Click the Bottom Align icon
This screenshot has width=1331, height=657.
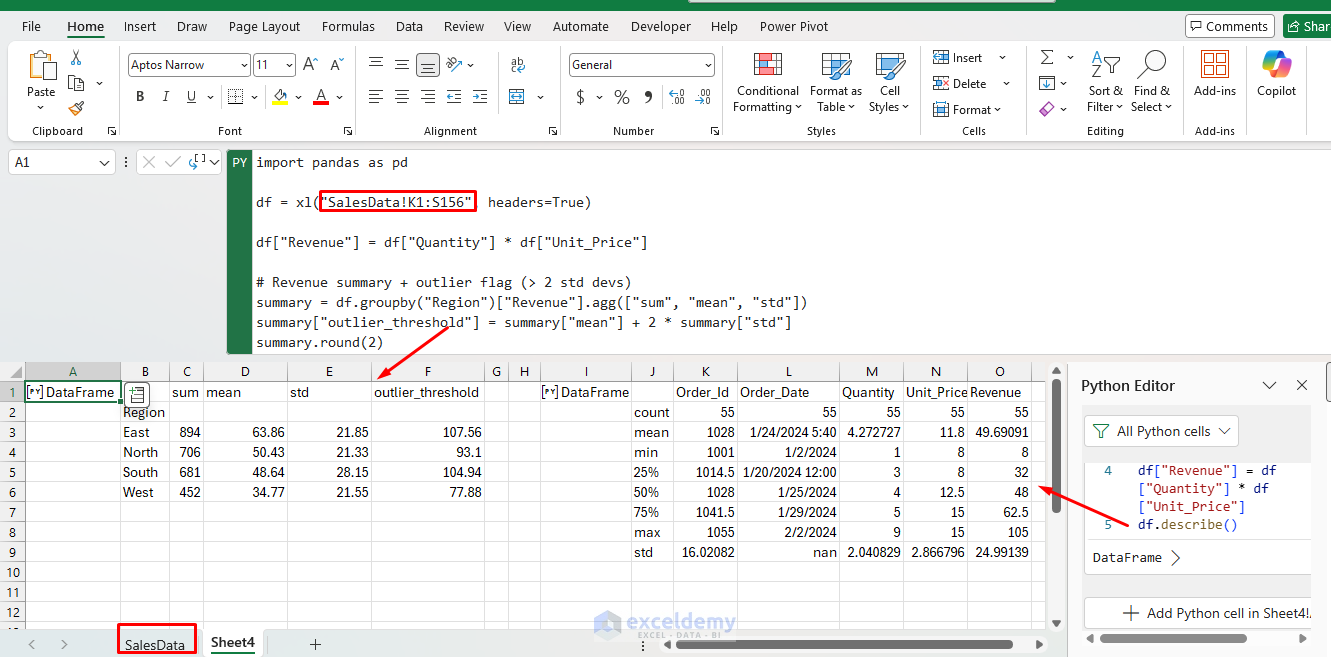[x=428, y=66]
